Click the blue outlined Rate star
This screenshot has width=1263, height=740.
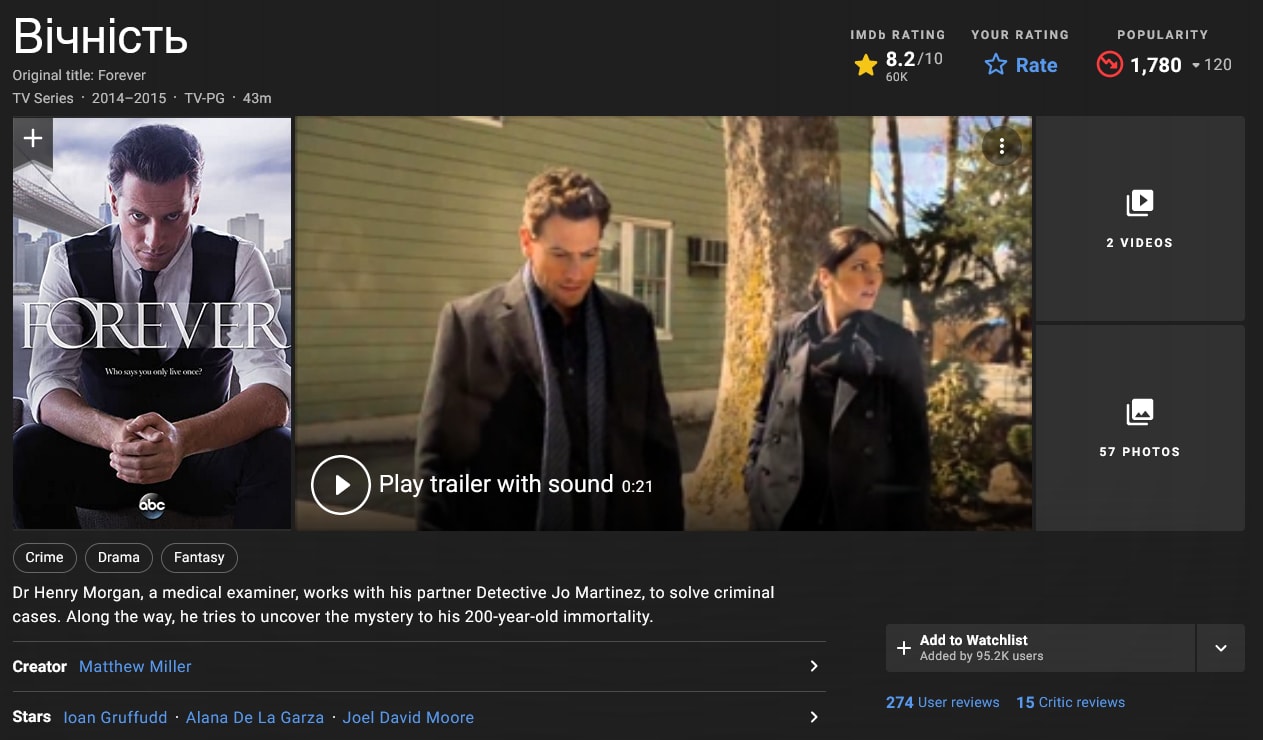click(x=996, y=65)
